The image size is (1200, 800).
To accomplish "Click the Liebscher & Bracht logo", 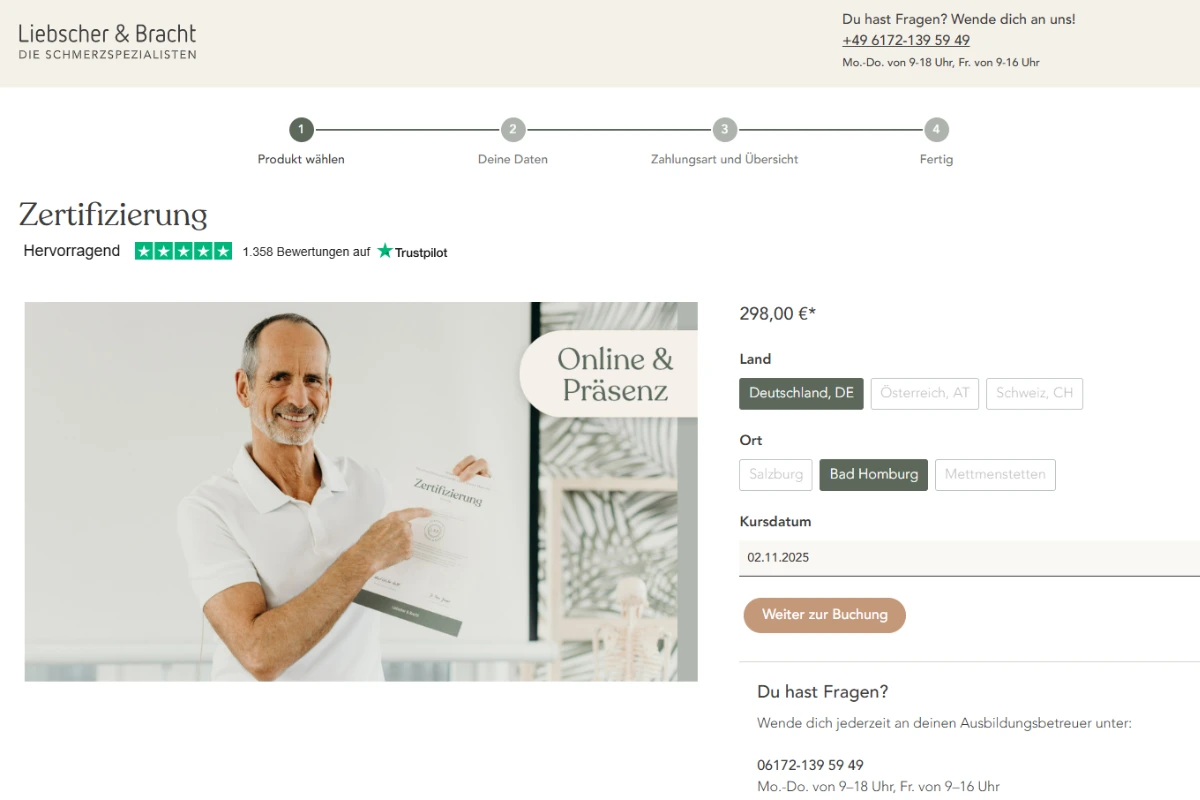I will 107,41.
